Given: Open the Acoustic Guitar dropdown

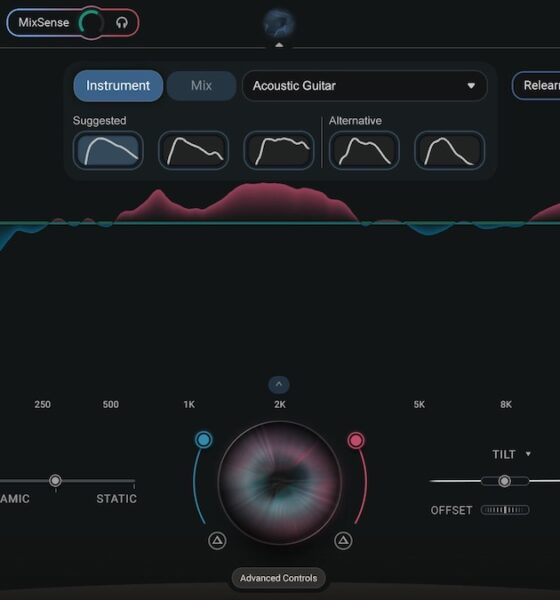Looking at the screenshot, I should tap(364, 86).
